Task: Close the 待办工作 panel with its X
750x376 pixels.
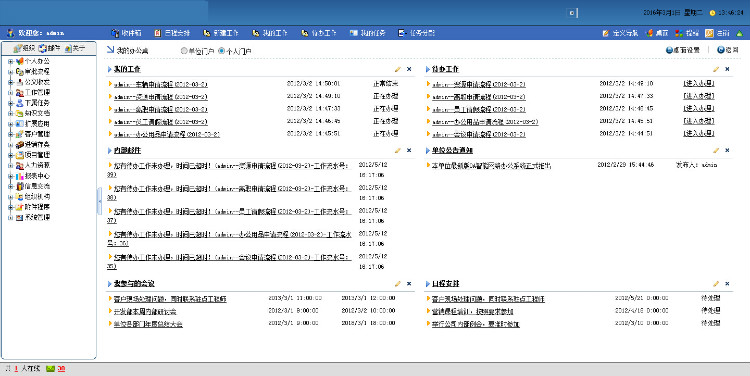Action: tap(727, 69)
